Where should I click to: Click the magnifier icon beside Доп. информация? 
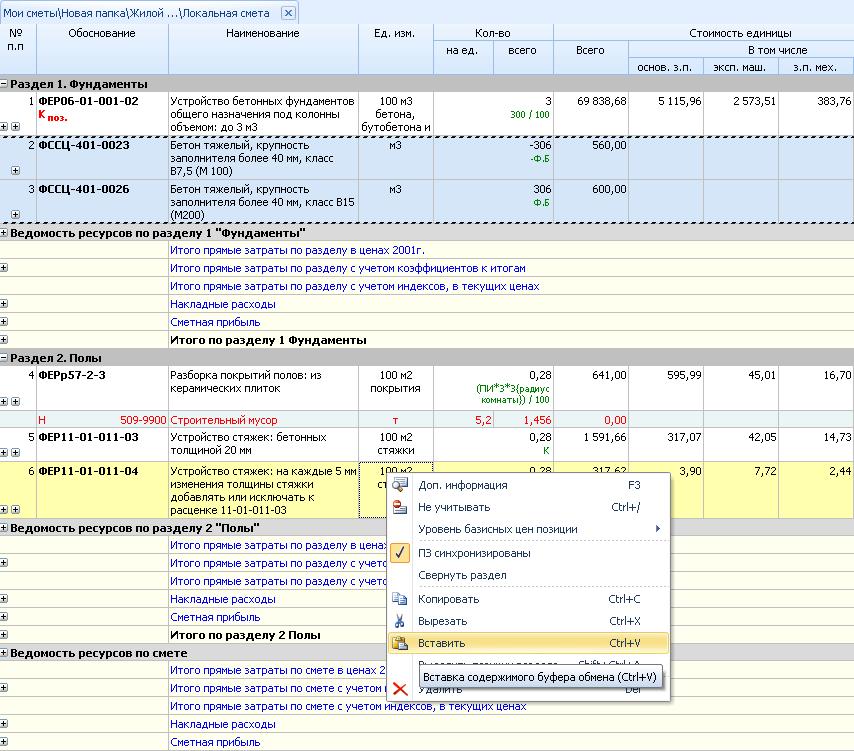400,485
